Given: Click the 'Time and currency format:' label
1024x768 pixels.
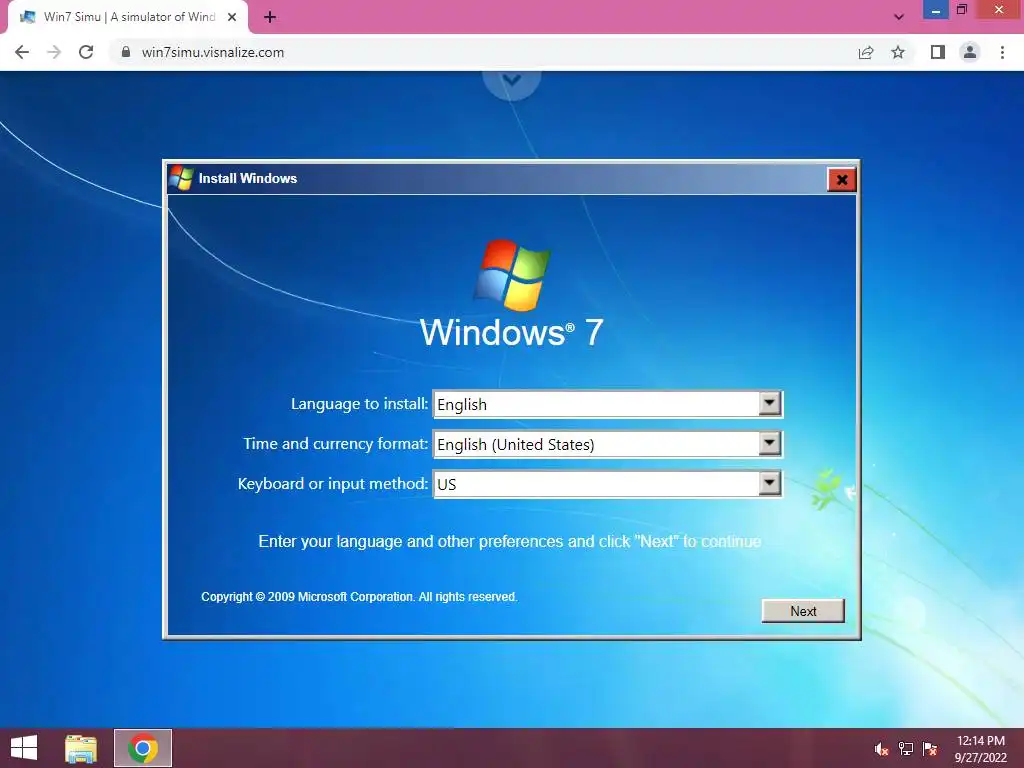Looking at the screenshot, I should 336,443.
